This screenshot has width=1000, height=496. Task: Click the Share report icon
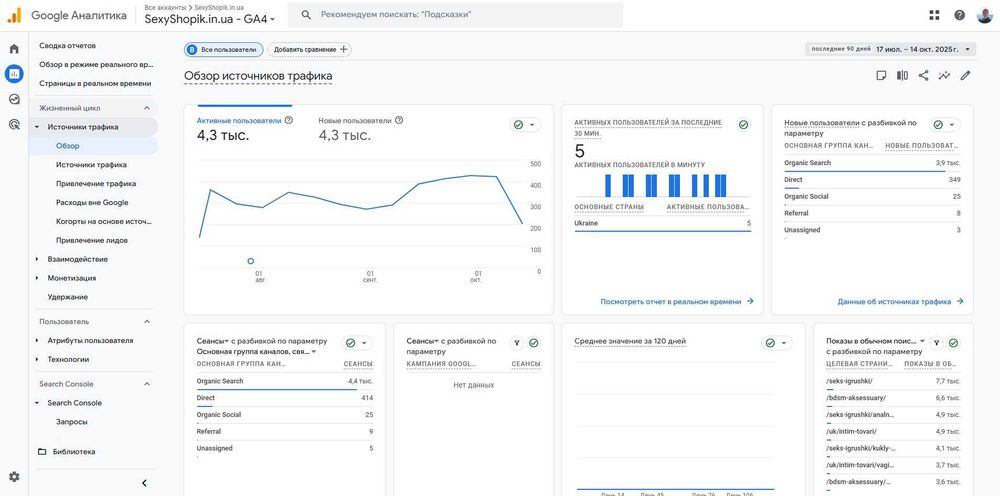pos(923,75)
